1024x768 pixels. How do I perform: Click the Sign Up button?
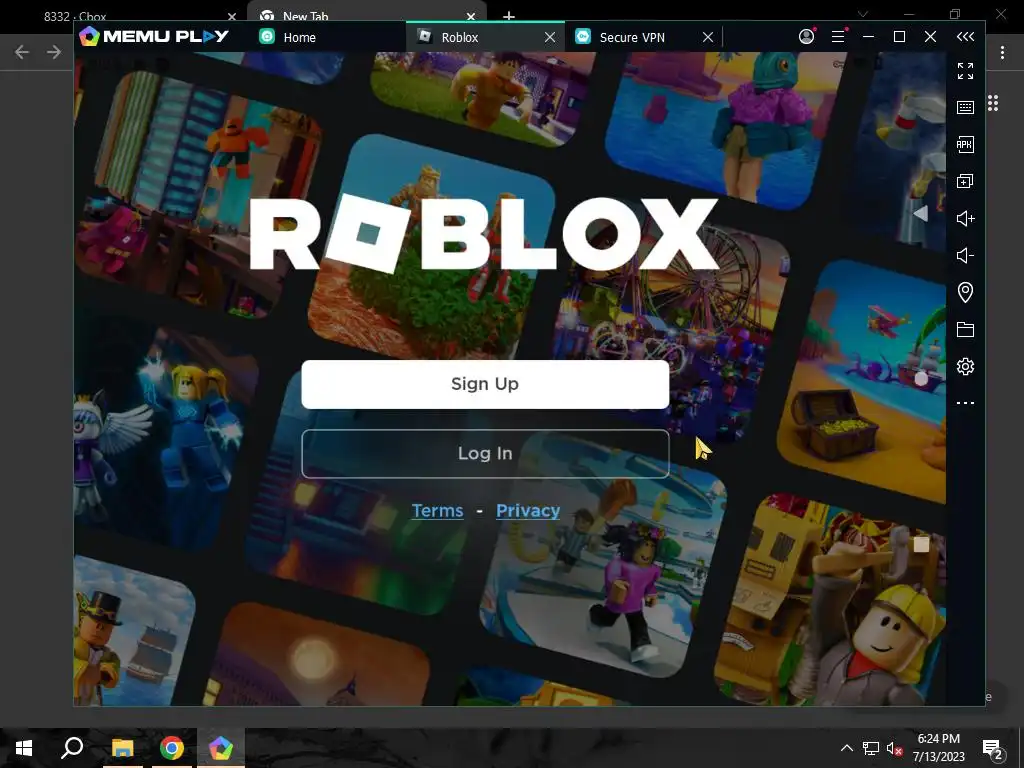[x=485, y=384]
